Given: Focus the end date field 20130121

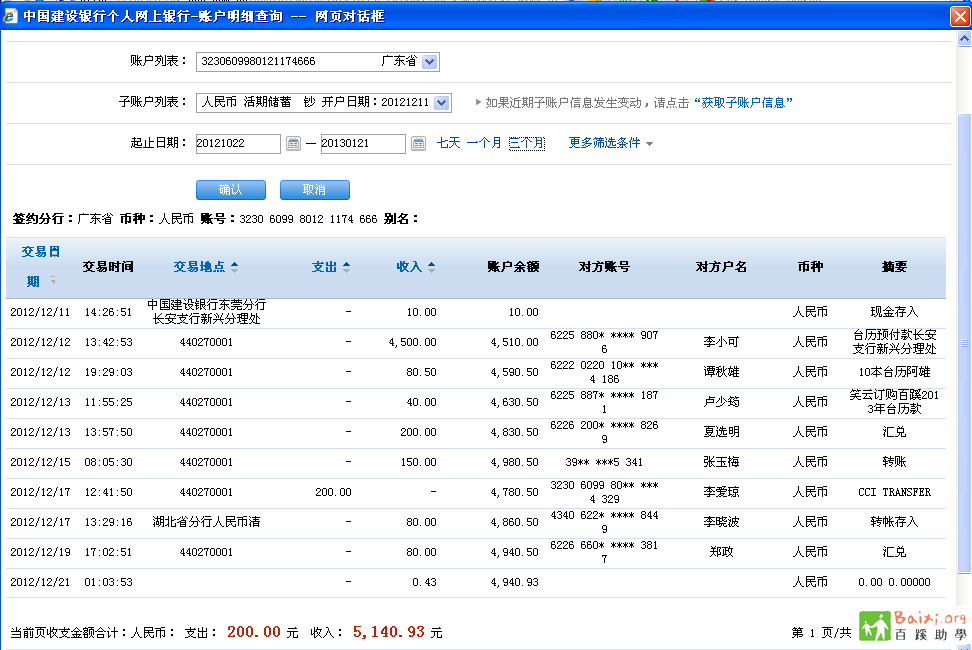Looking at the screenshot, I should [363, 144].
